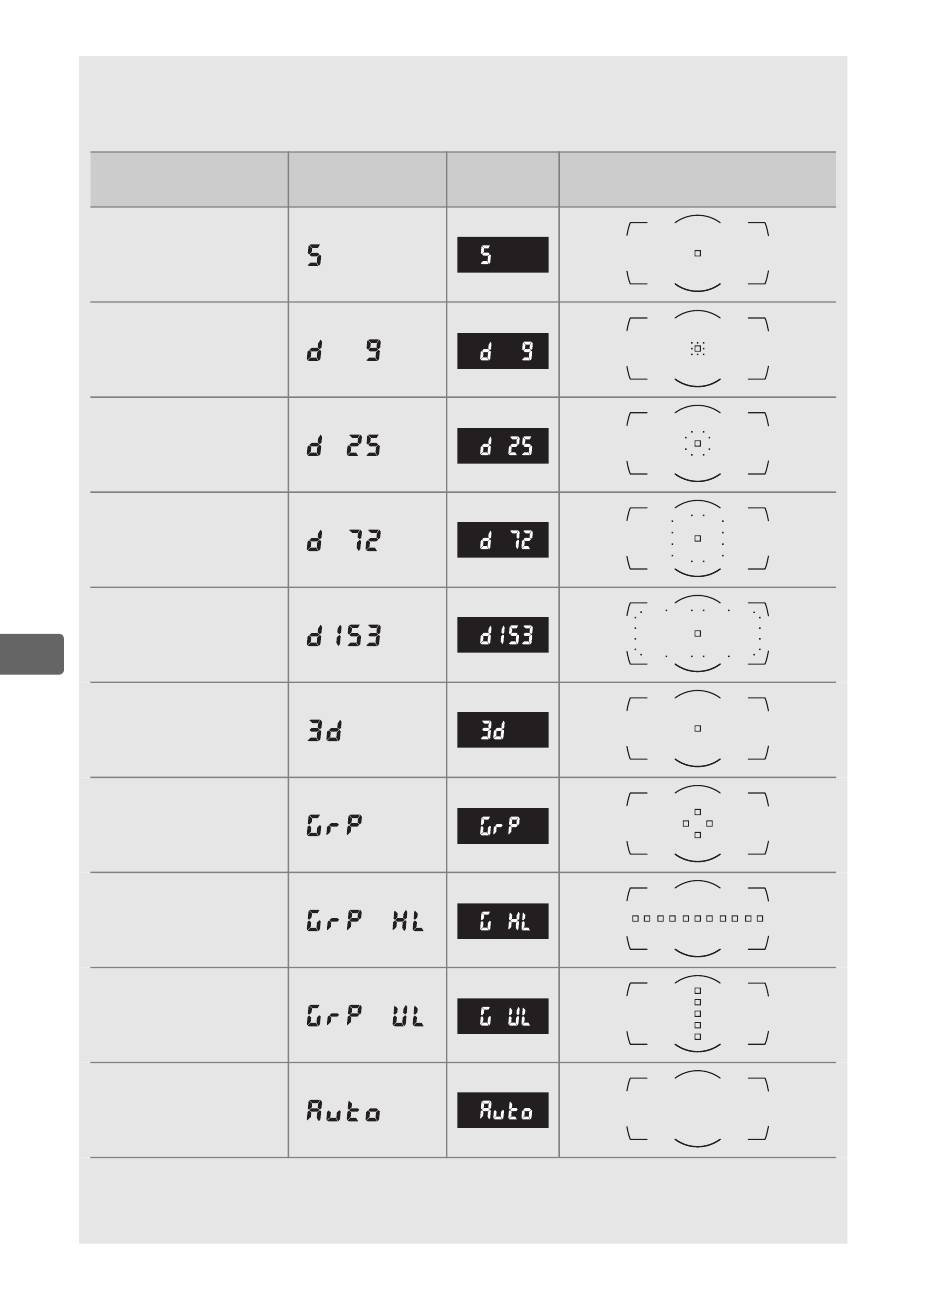Screen dimensions: 950x1308
Task: Click the large 'GrP UL' segment text
Action: pyautogui.click(x=365, y=1017)
